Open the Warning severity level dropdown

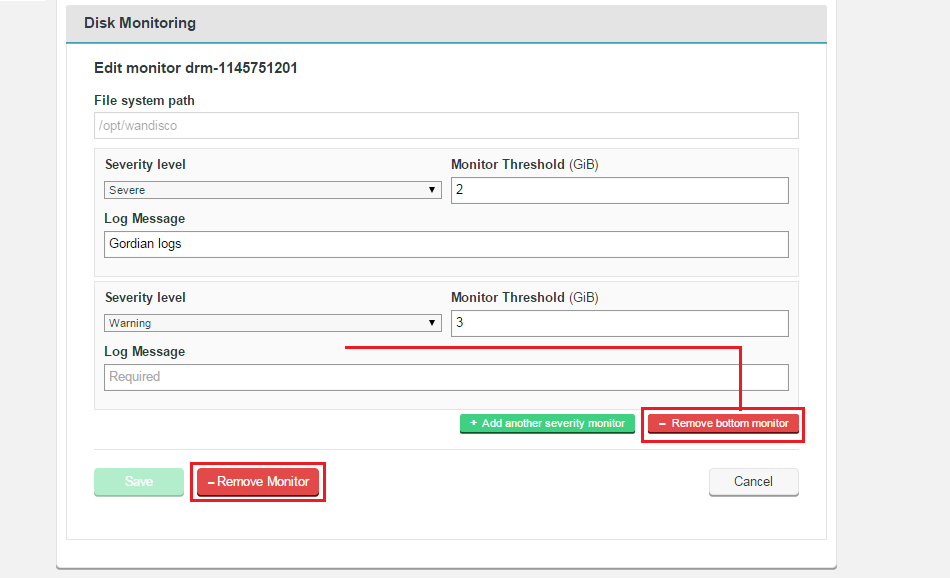pos(273,323)
